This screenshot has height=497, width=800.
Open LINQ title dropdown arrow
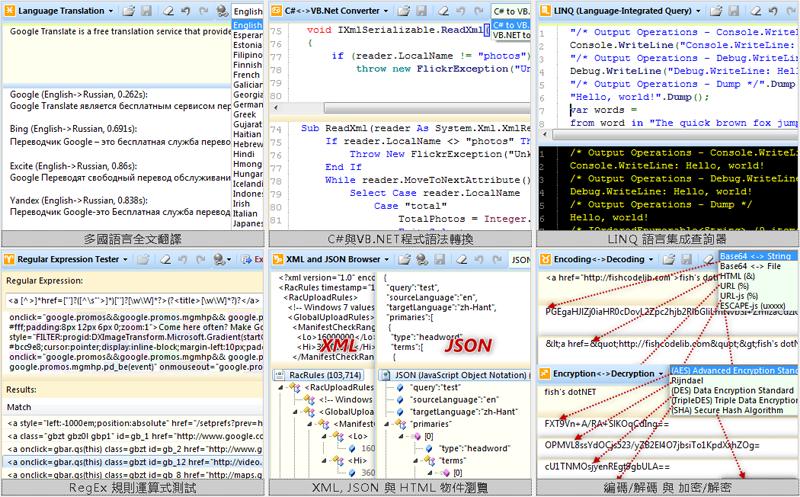pos(698,11)
